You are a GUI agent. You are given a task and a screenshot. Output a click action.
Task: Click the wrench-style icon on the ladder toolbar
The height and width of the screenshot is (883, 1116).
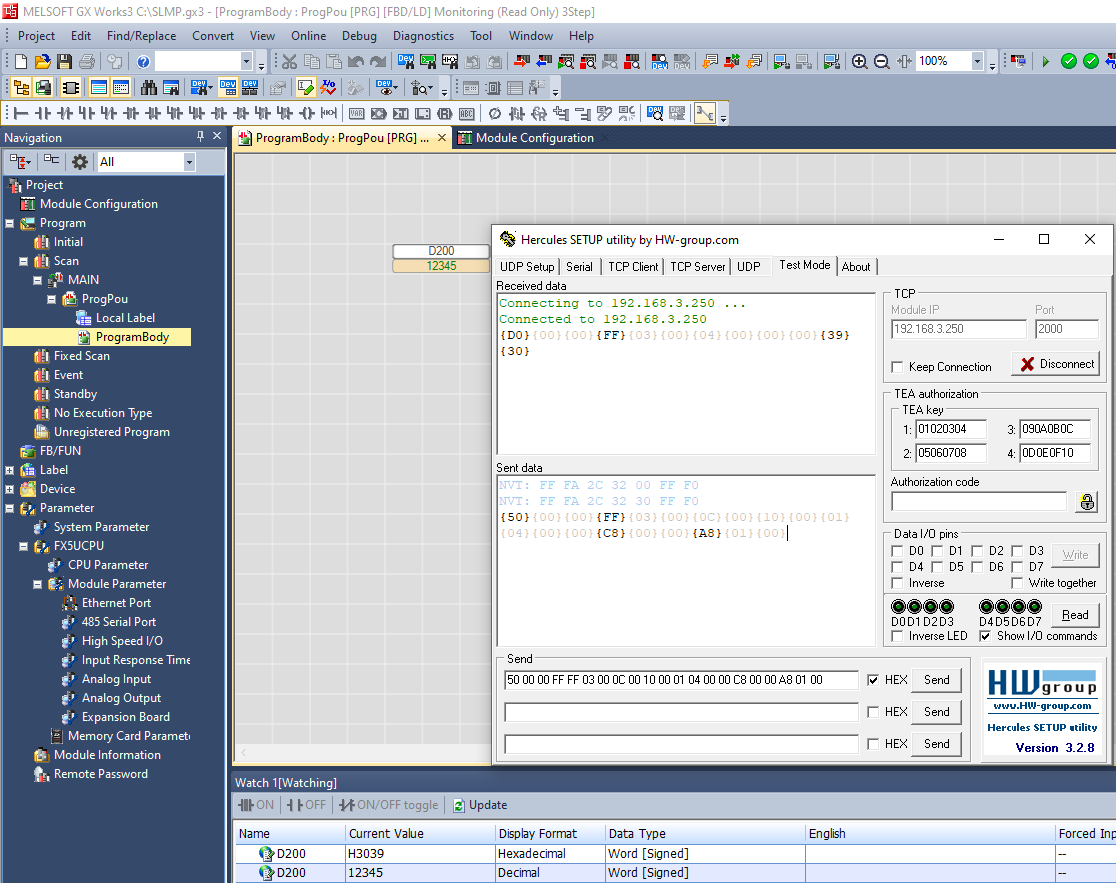point(704,114)
